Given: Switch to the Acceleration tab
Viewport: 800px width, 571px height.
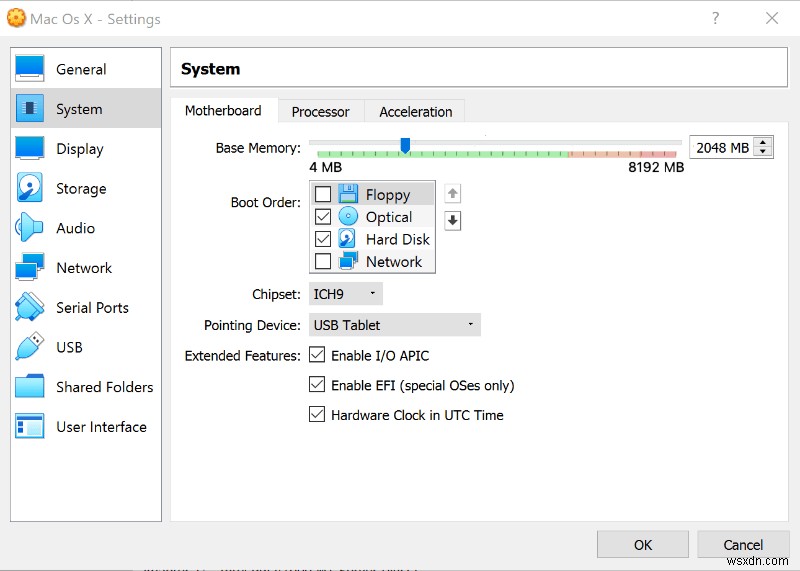Looking at the screenshot, I should click(415, 112).
